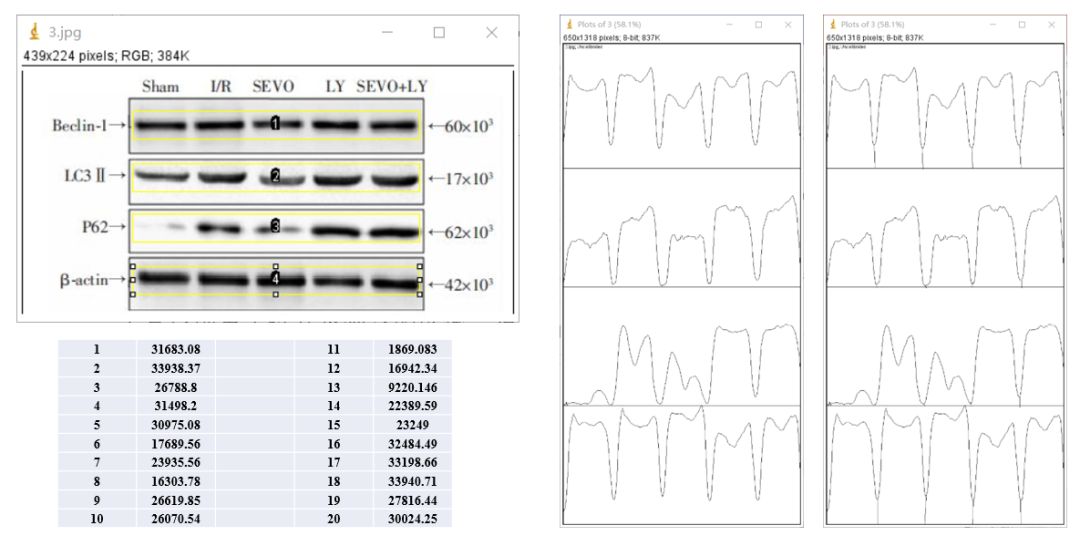Viewport: 1080px width, 546px height.
Task: Maximize the left Plots of 3 window
Action: [758, 25]
